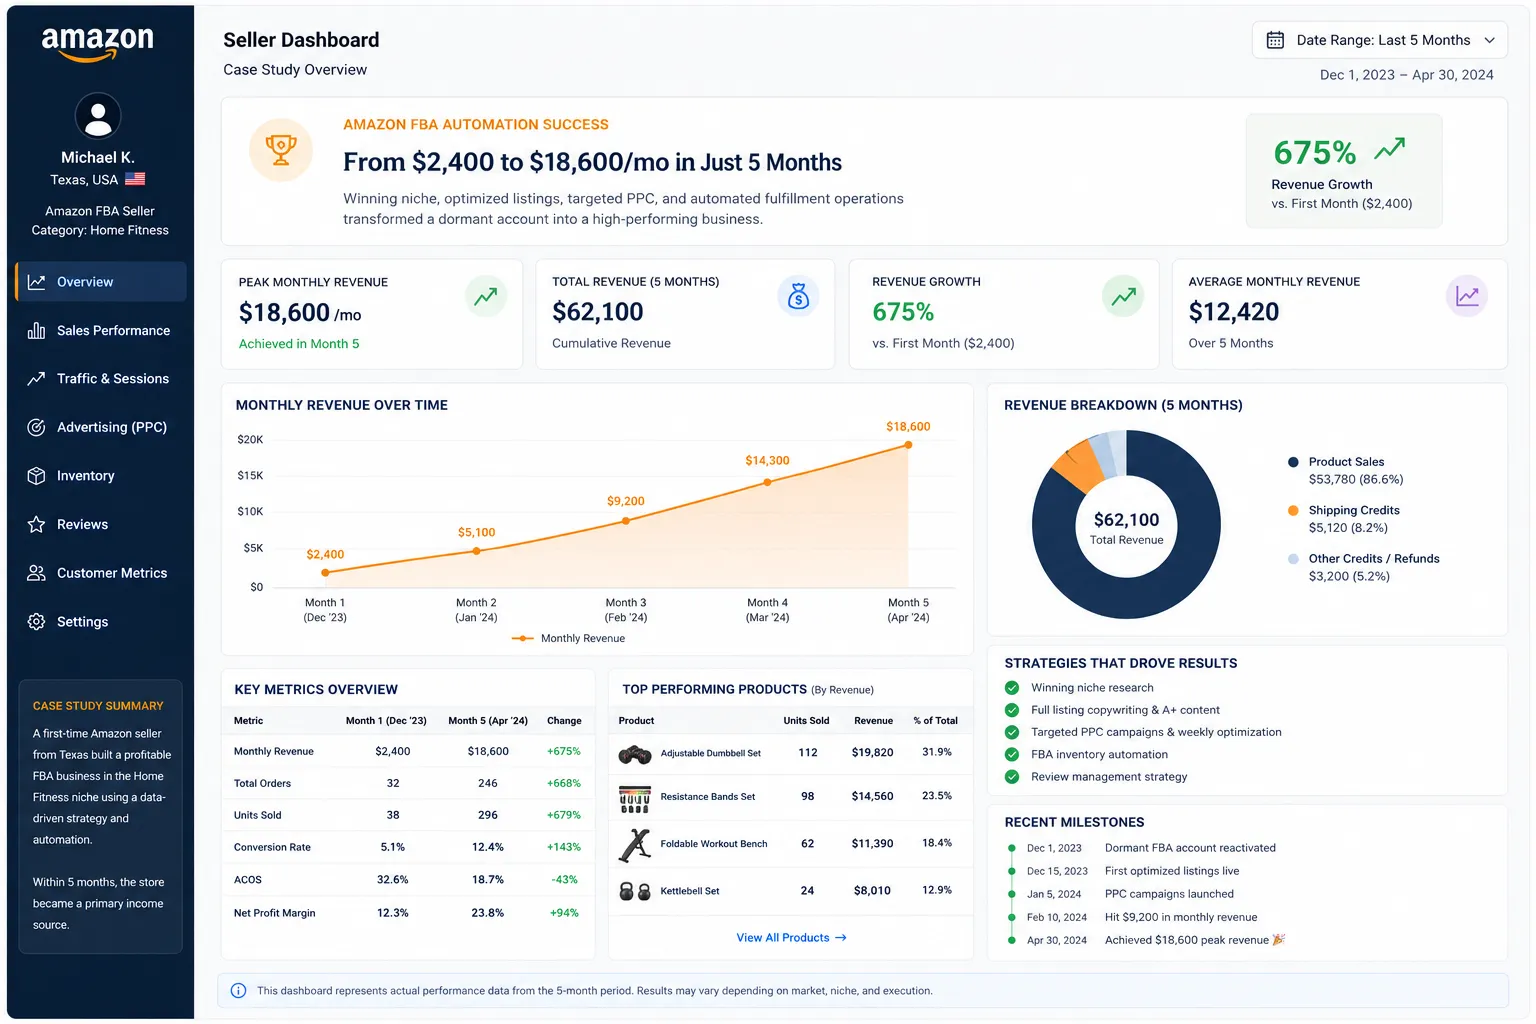Click the Amazon logo
This screenshot has height=1024, width=1536.
tap(97, 43)
